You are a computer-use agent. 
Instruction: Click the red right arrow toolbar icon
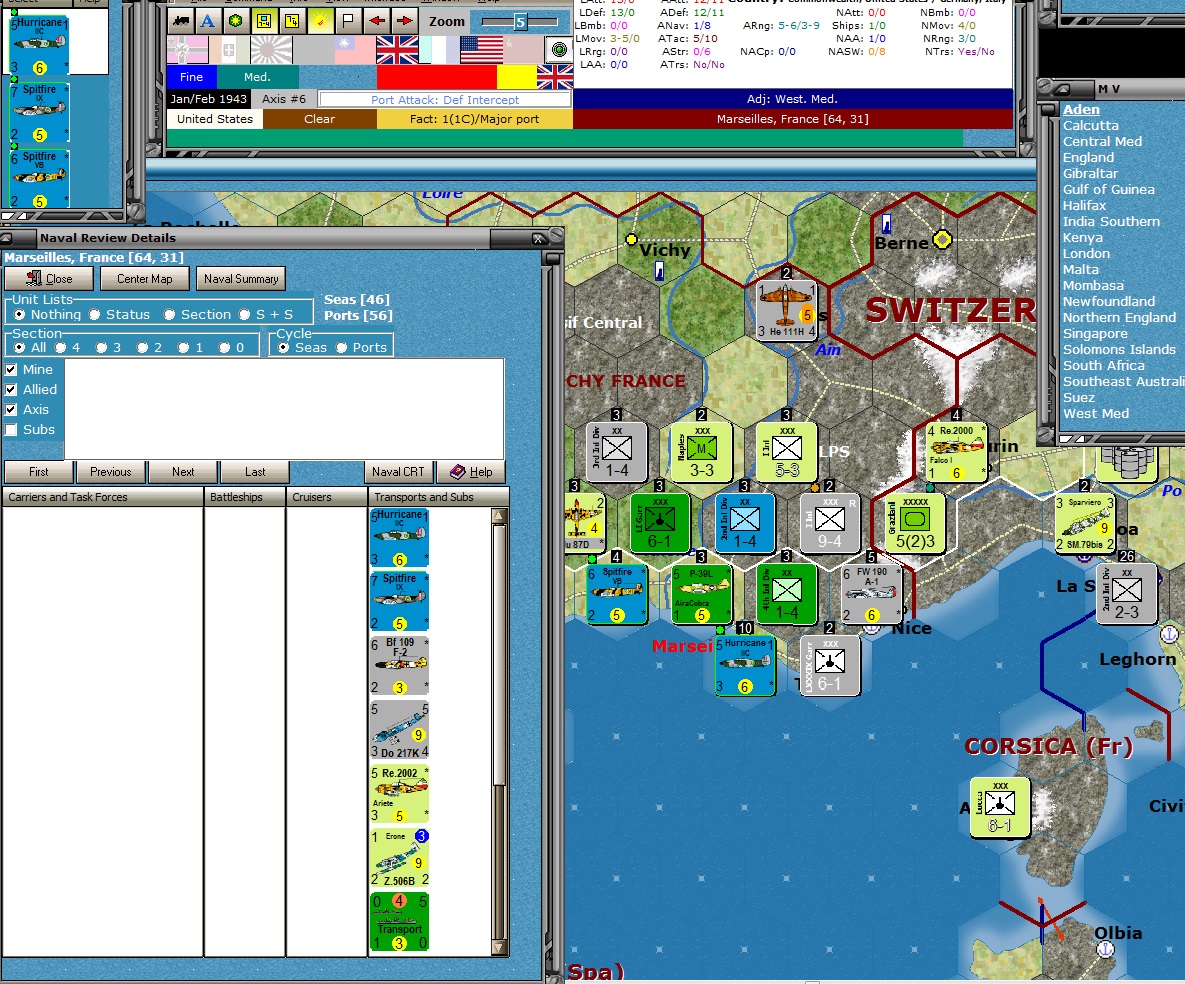(x=404, y=20)
